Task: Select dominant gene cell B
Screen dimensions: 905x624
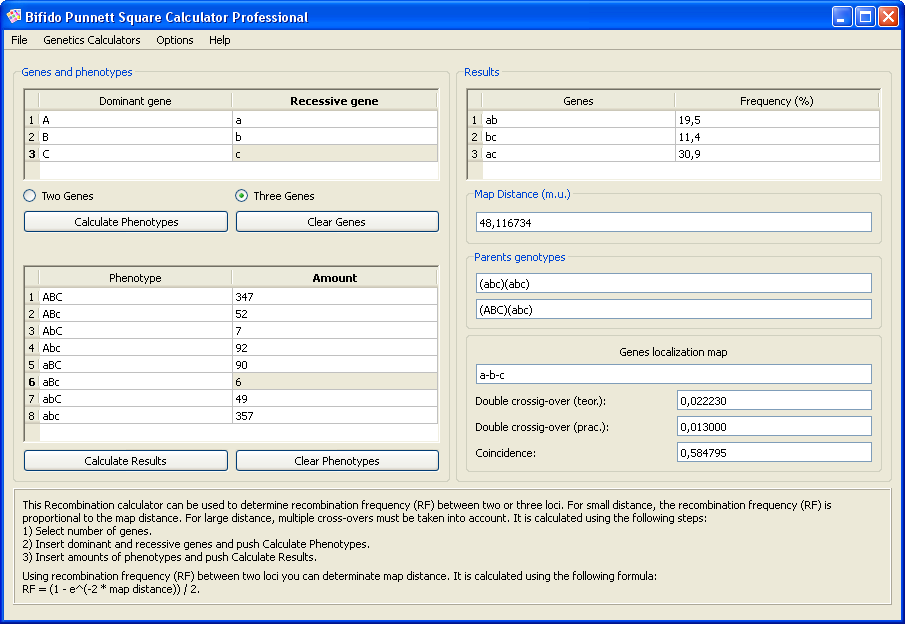Action: point(136,137)
